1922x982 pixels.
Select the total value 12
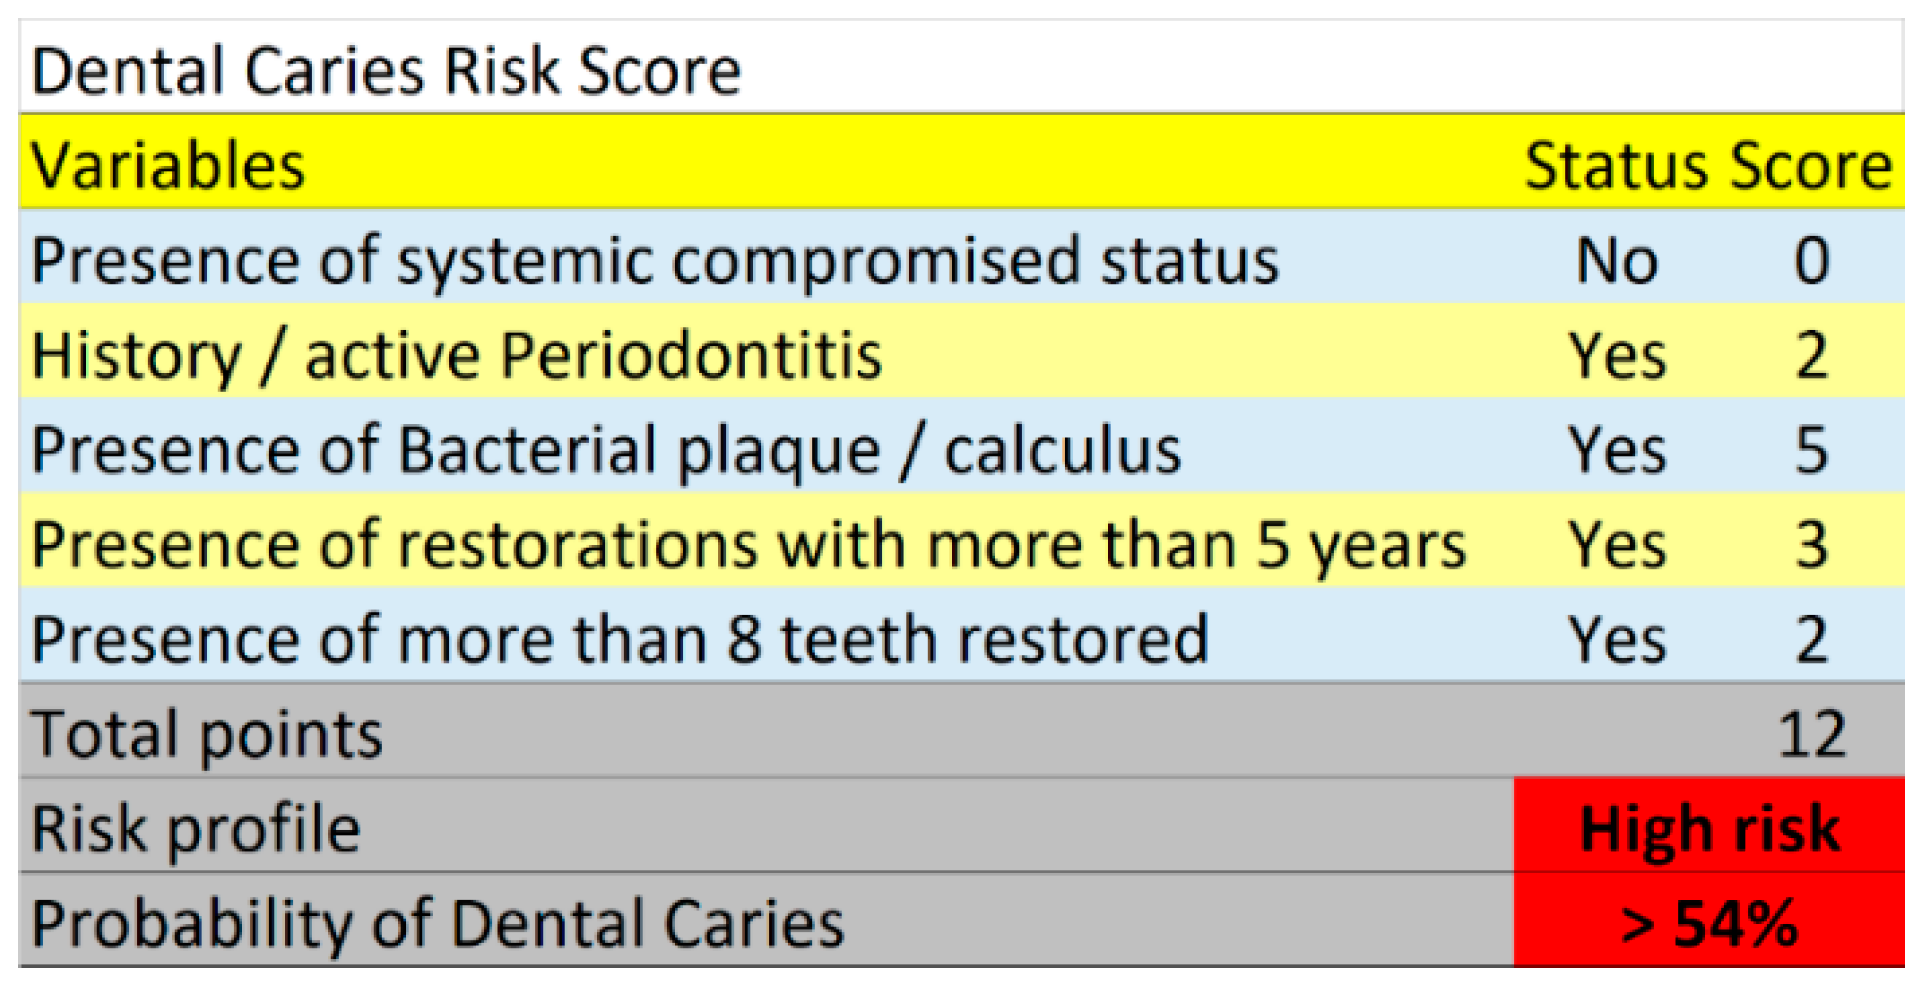tap(1811, 734)
